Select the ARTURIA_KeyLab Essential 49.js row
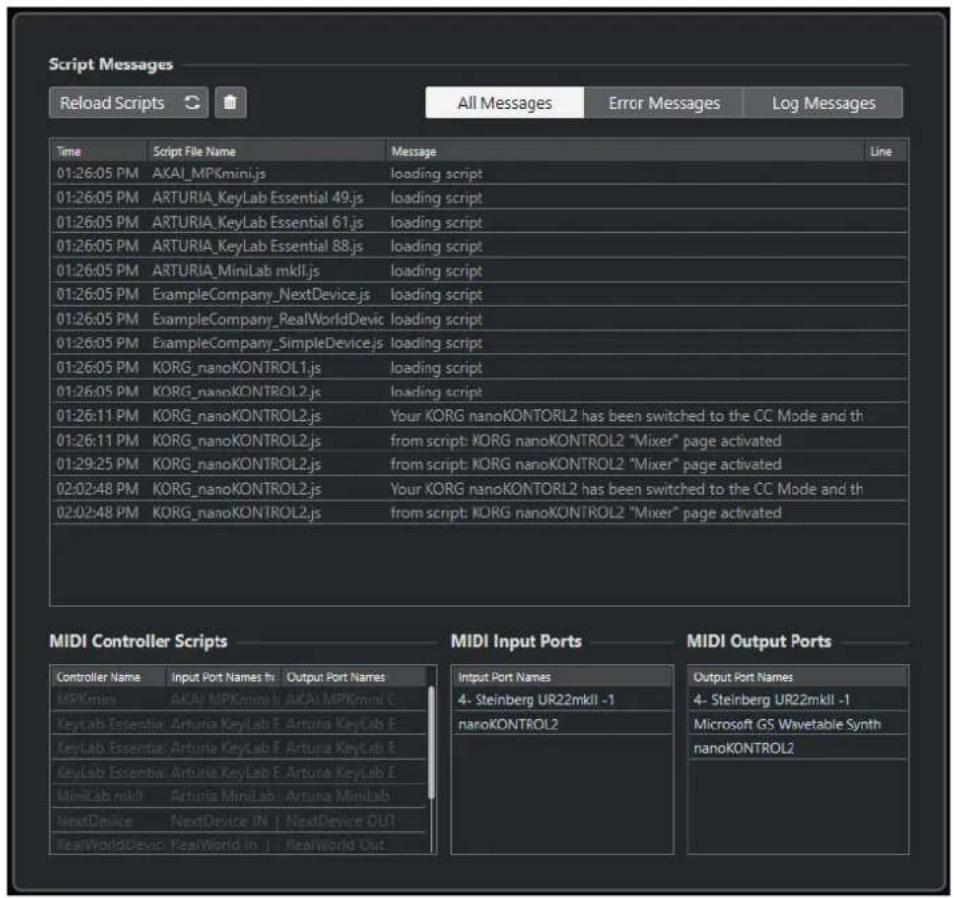 [479, 198]
